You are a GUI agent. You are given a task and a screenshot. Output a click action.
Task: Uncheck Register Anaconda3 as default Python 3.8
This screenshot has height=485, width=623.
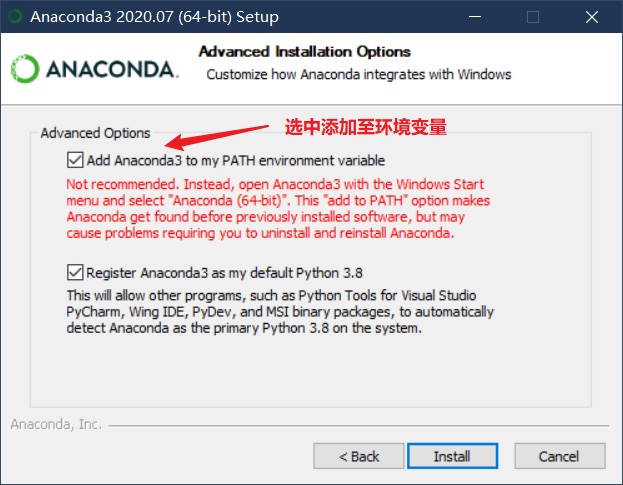click(x=75, y=272)
